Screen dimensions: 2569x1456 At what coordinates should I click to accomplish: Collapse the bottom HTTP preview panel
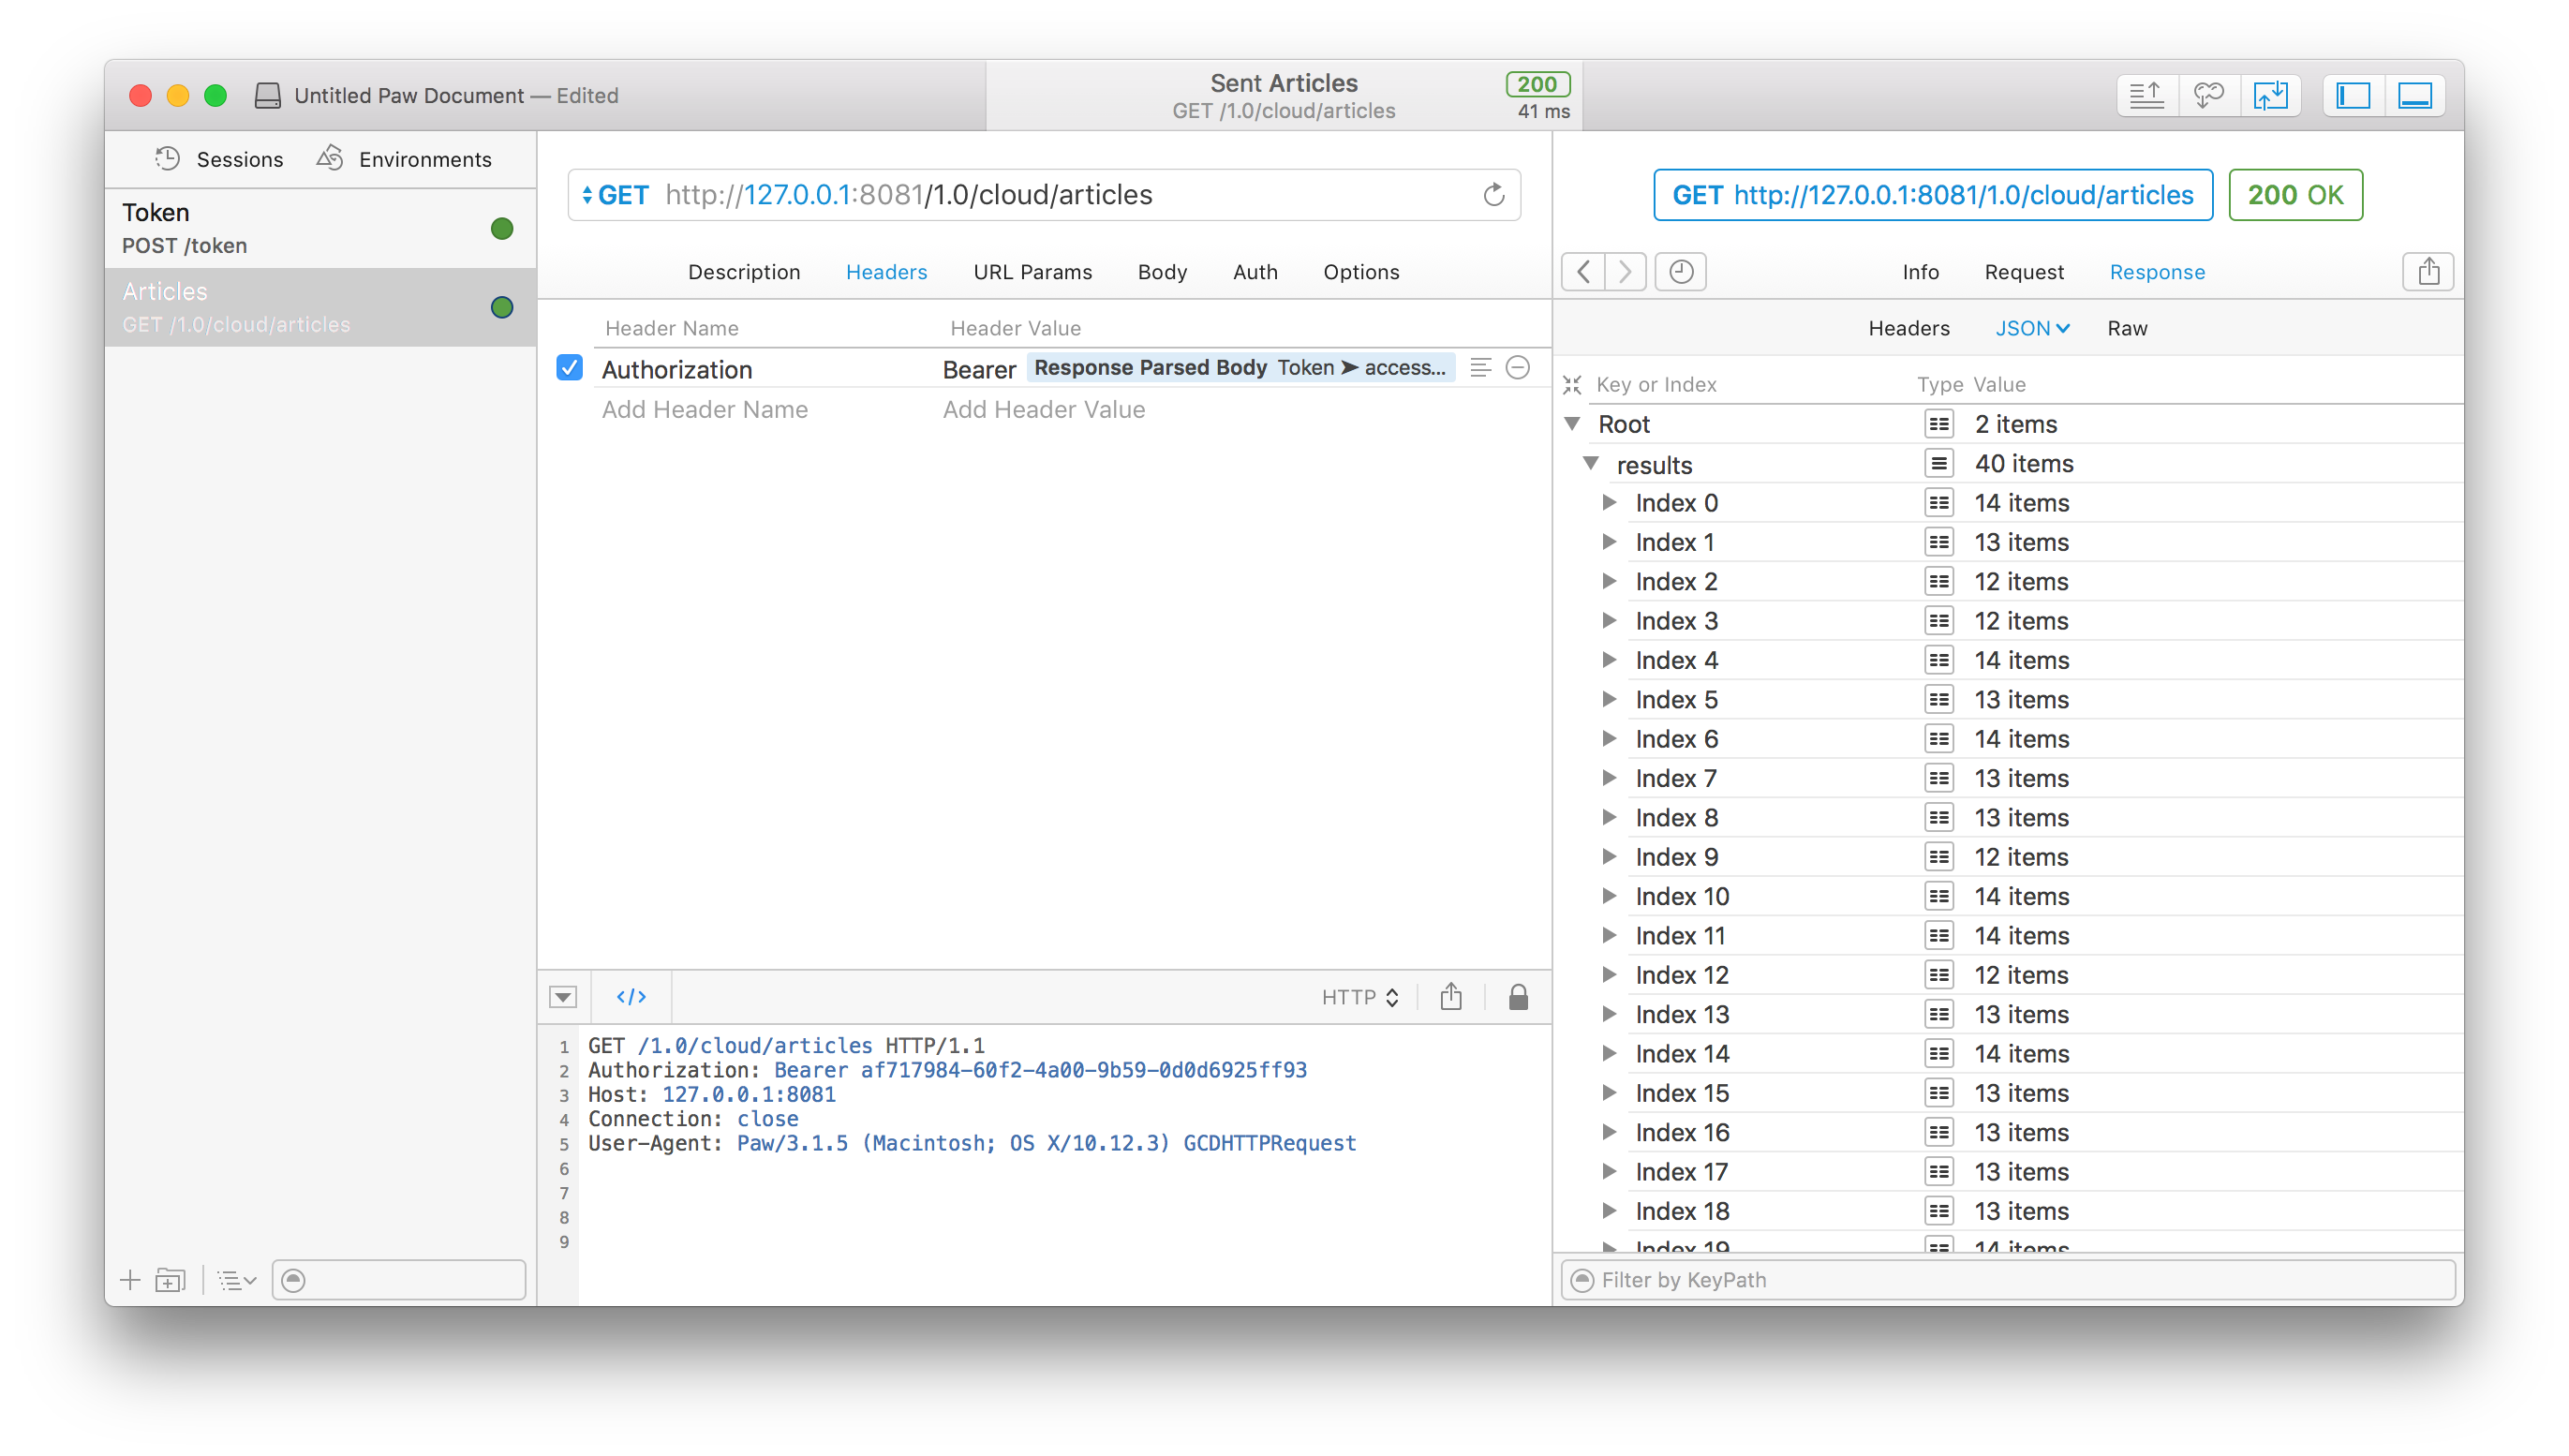[x=563, y=997]
